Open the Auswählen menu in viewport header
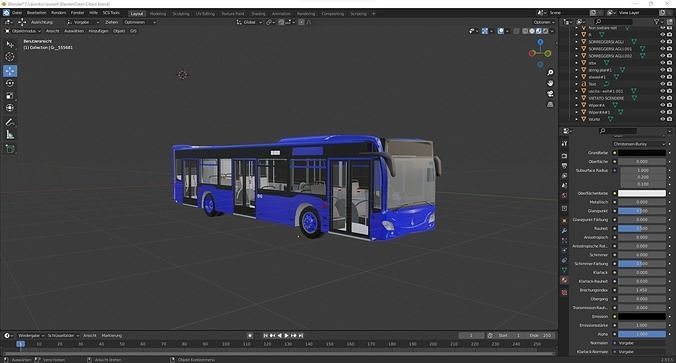The width and height of the screenshot is (676, 363). [74, 31]
